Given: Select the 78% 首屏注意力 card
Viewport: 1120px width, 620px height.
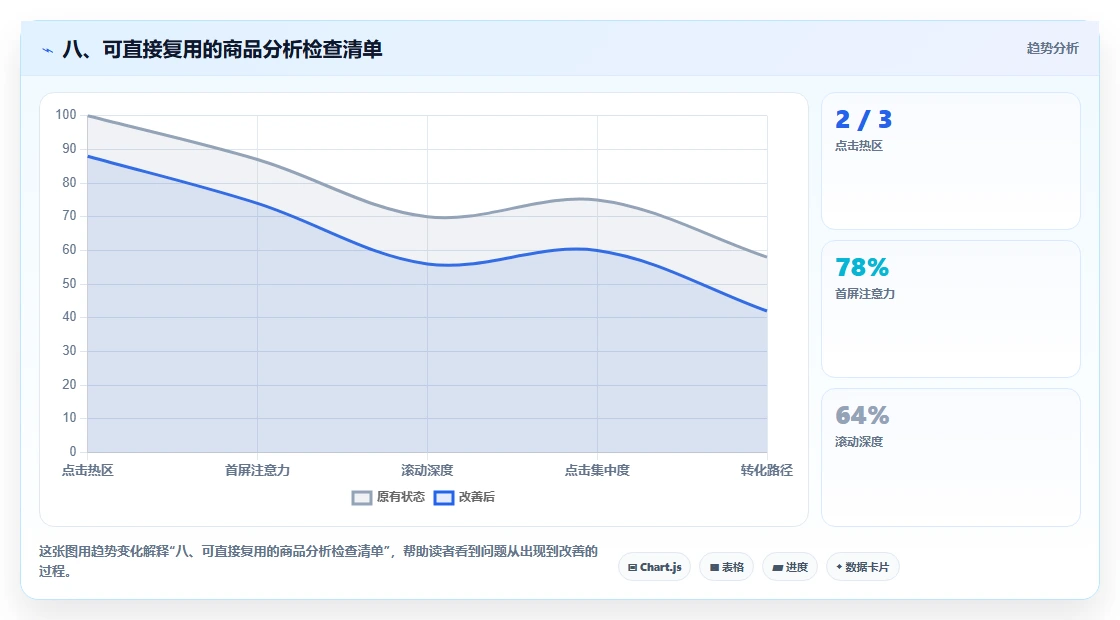Looking at the screenshot, I should click(951, 309).
